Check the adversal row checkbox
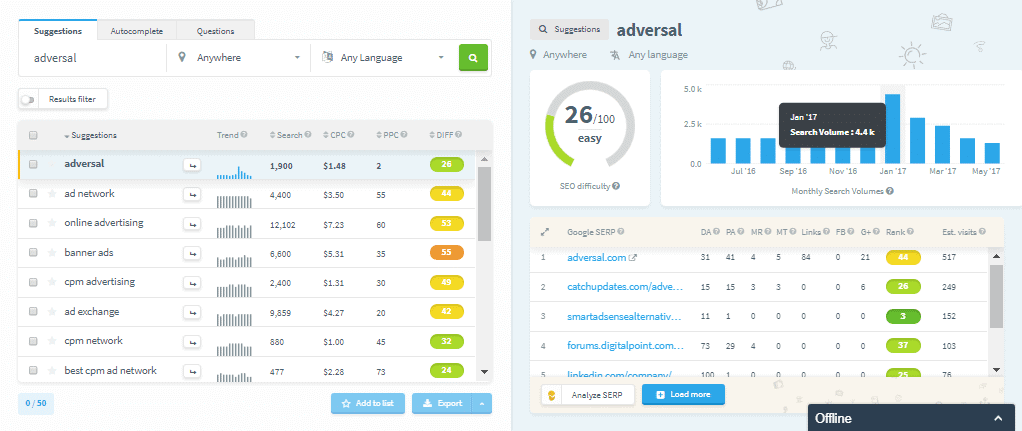 [33, 164]
